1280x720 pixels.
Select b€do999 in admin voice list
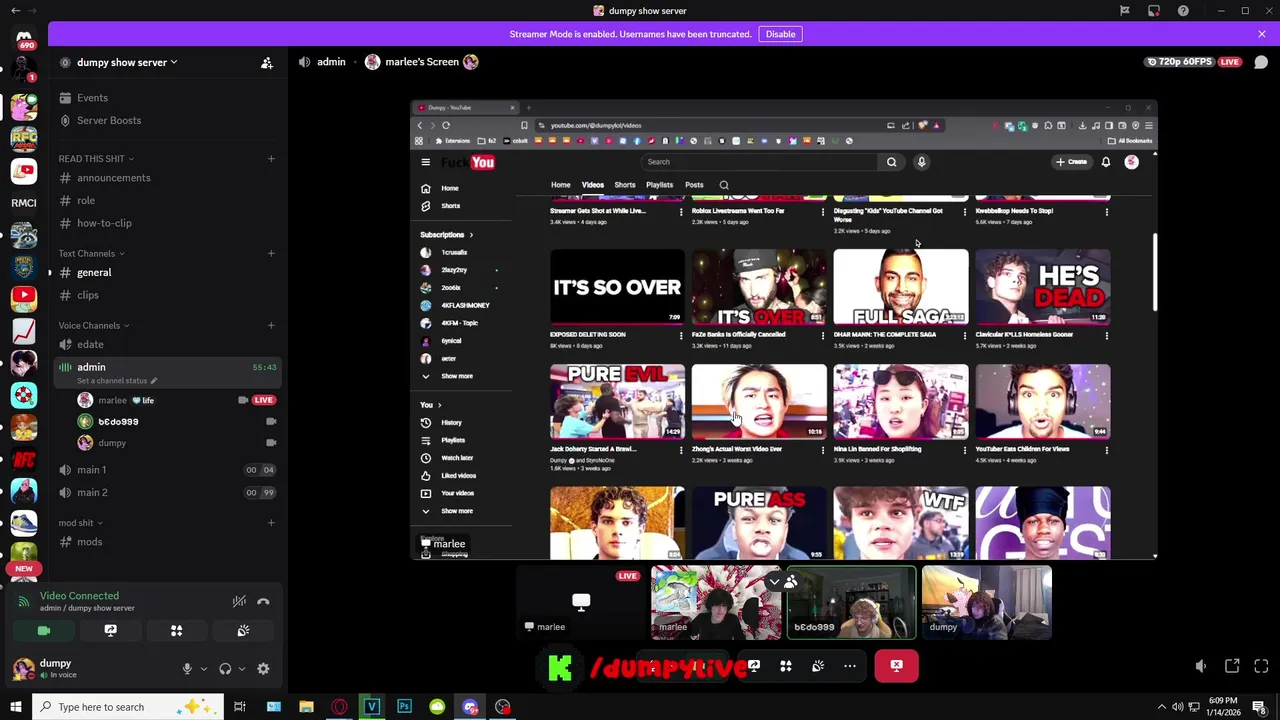pos(118,422)
